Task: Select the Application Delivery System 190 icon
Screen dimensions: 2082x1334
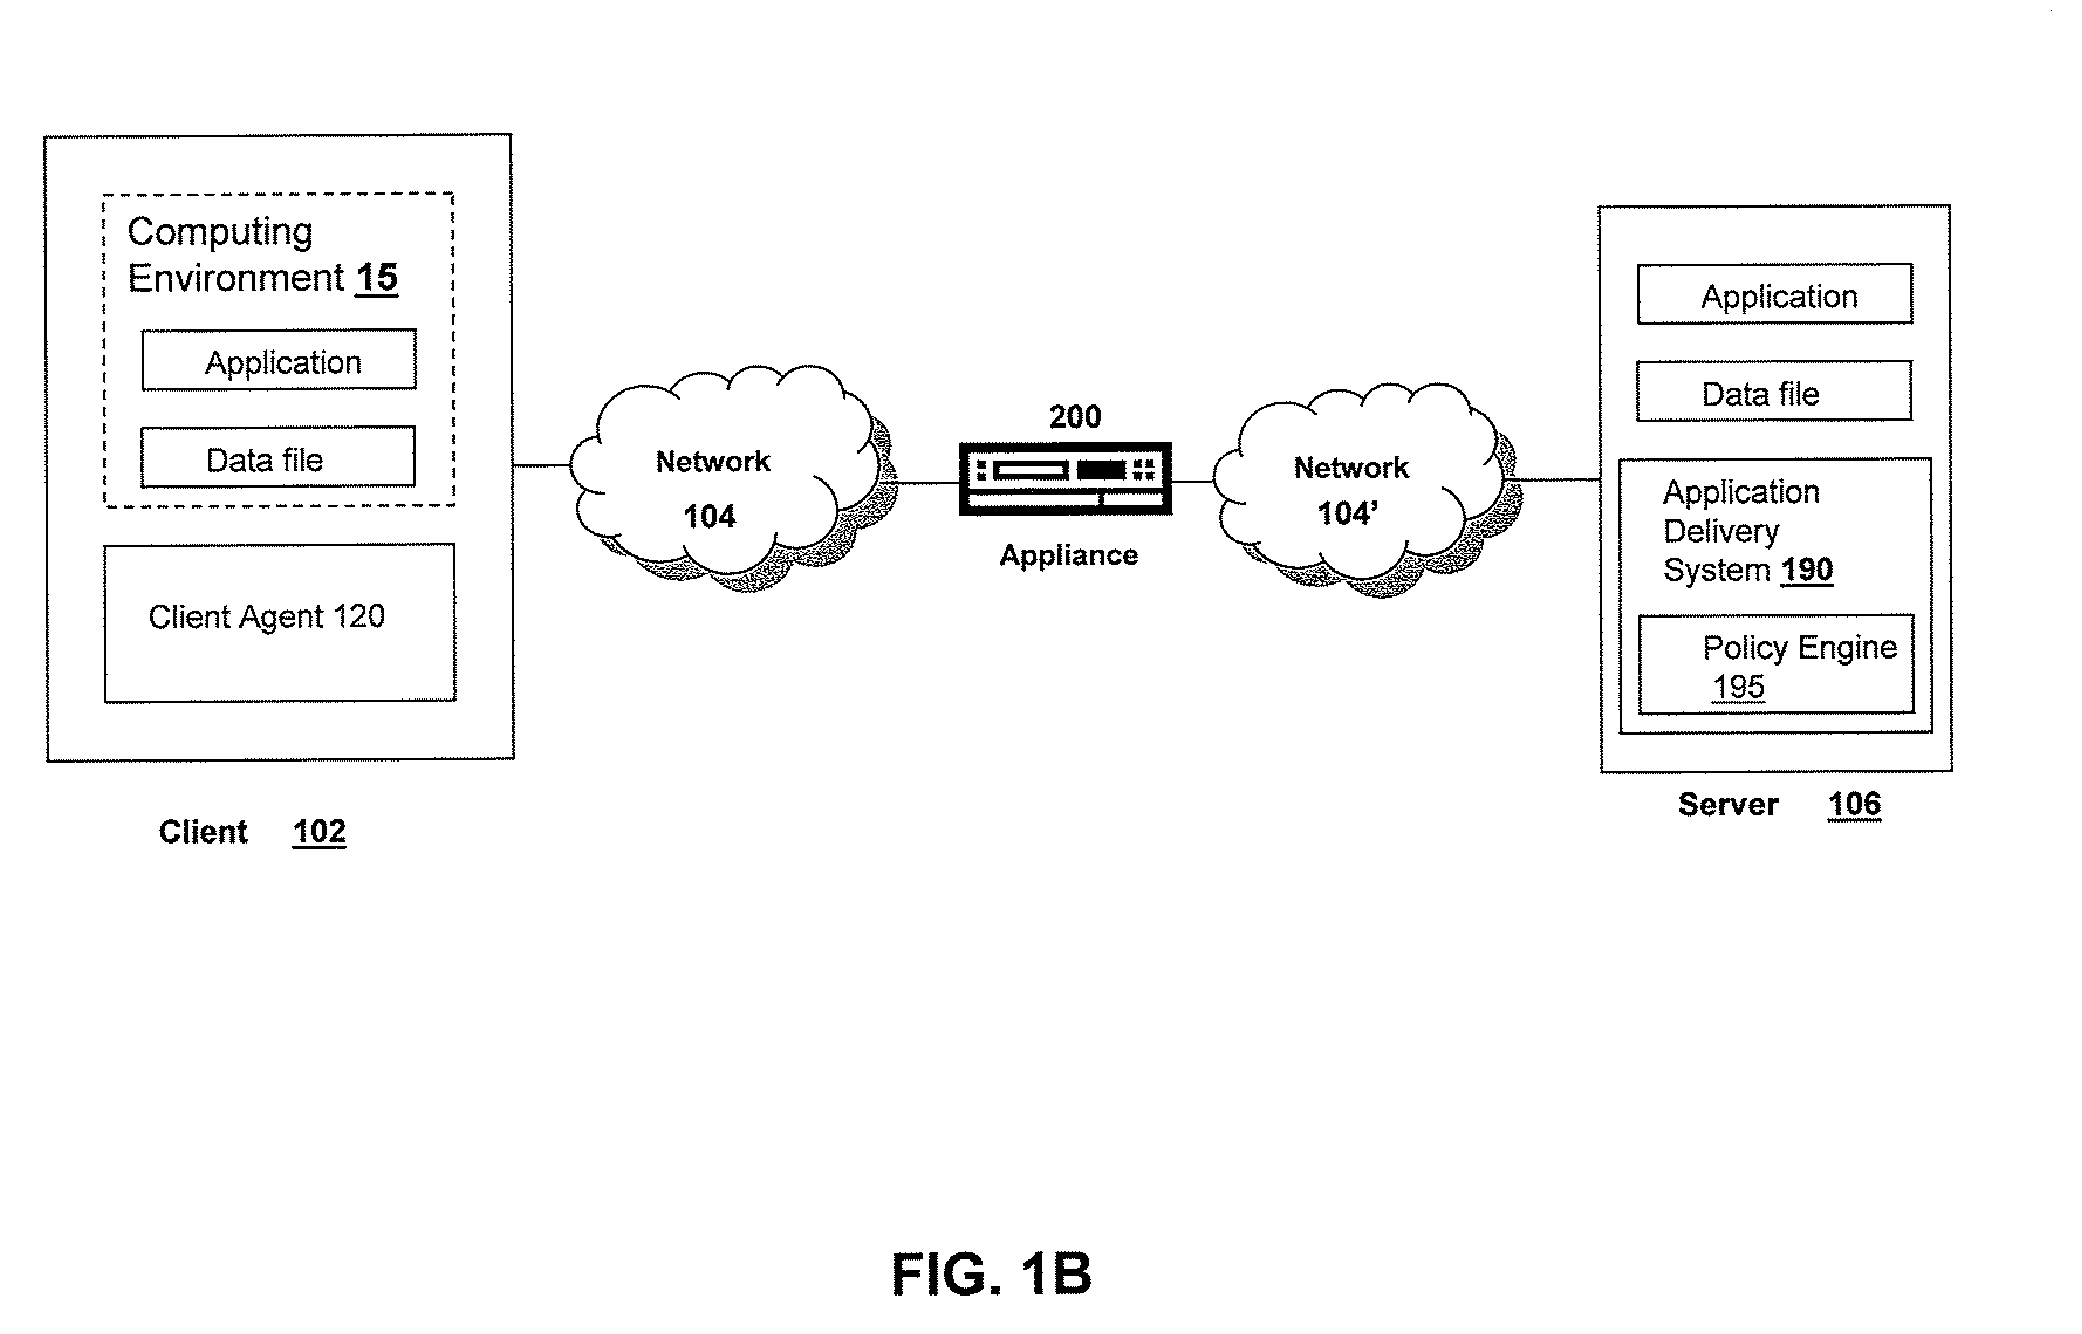Action: tap(1783, 578)
